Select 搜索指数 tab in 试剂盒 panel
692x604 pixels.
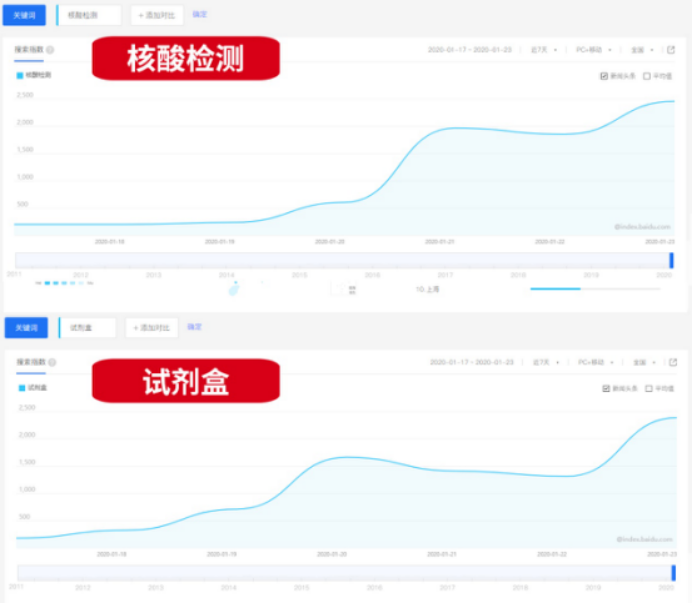[x=31, y=362]
